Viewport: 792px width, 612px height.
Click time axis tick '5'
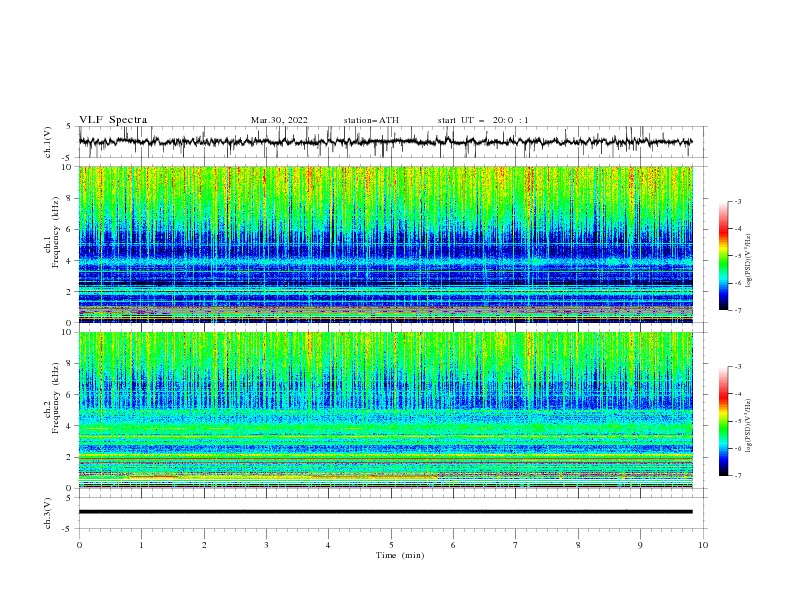coord(391,545)
